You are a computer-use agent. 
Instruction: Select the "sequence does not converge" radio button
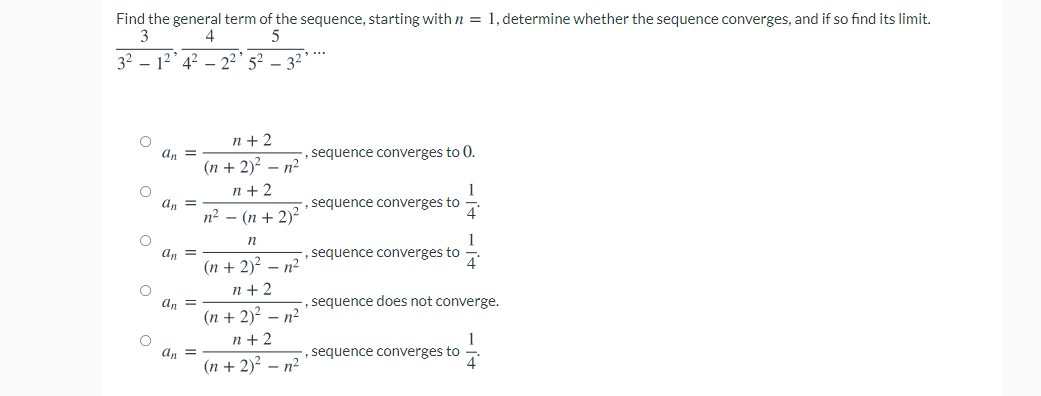[x=145, y=290]
